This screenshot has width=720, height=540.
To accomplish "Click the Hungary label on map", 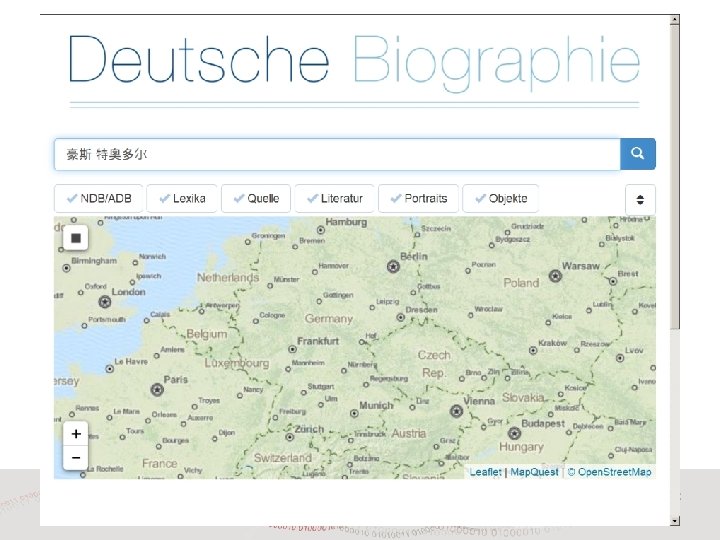I will pyautogui.click(x=521, y=447).
